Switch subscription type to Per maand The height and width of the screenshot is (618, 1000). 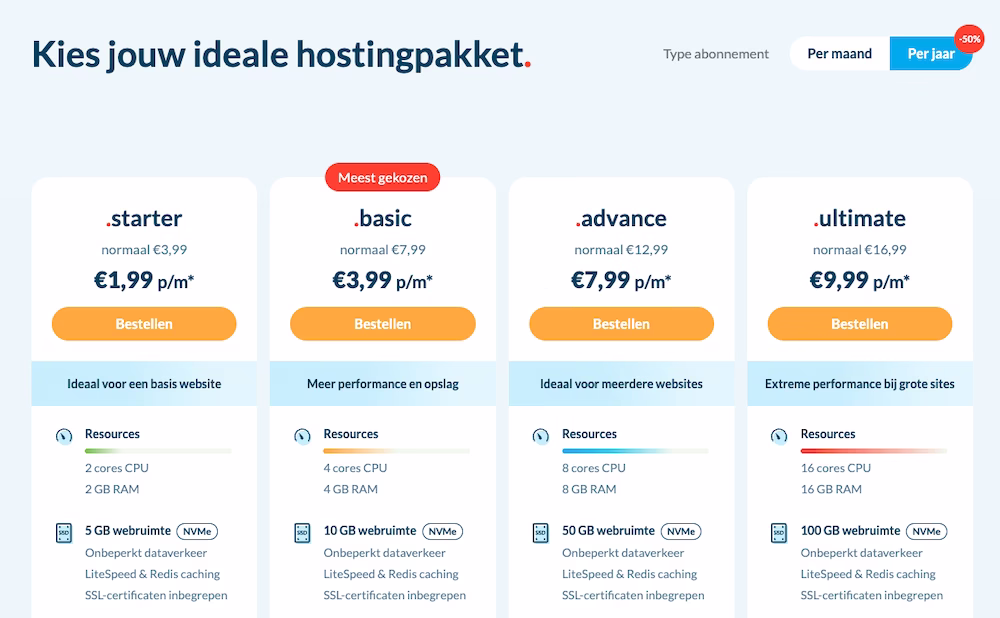click(x=839, y=54)
